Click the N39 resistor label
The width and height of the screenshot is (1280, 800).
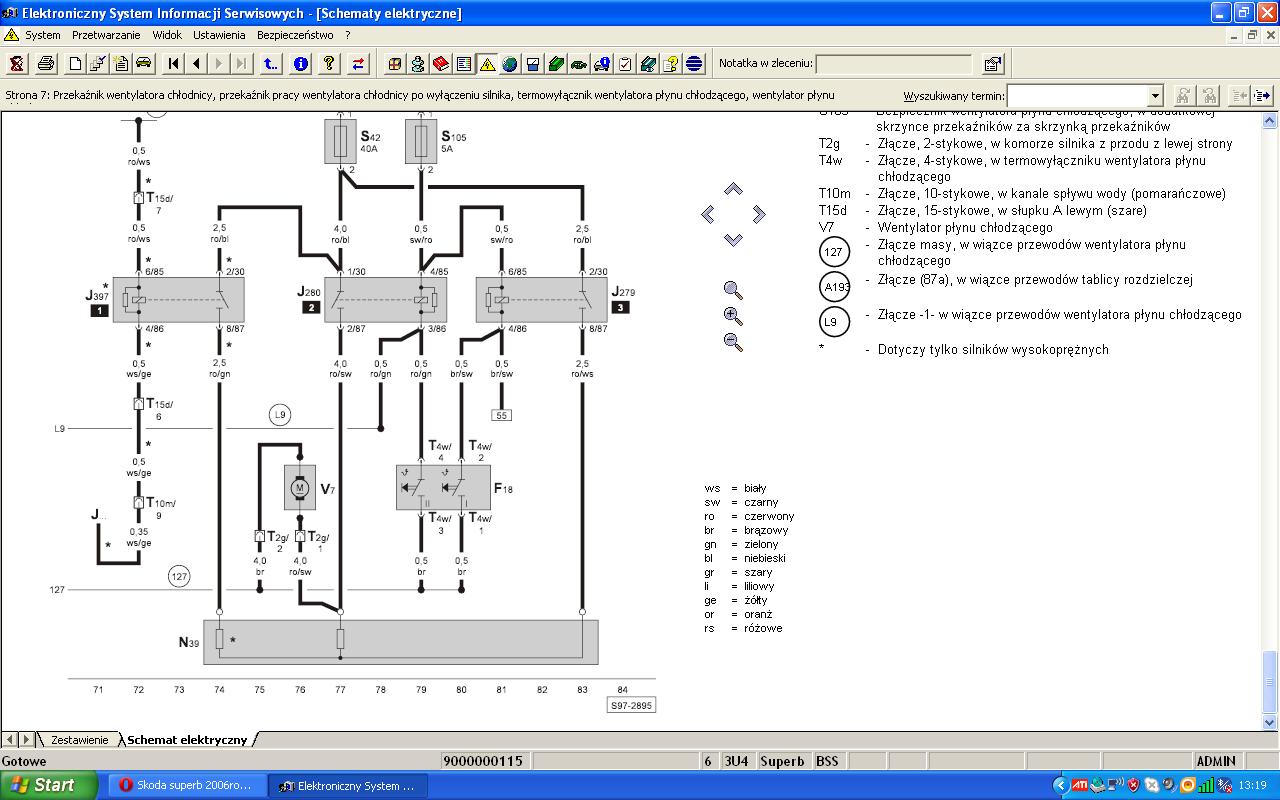tap(190, 642)
